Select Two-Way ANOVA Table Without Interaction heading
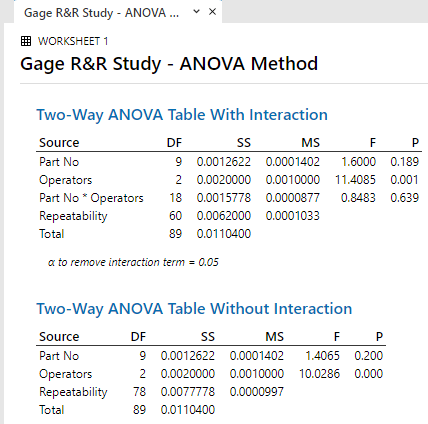 [194, 309]
